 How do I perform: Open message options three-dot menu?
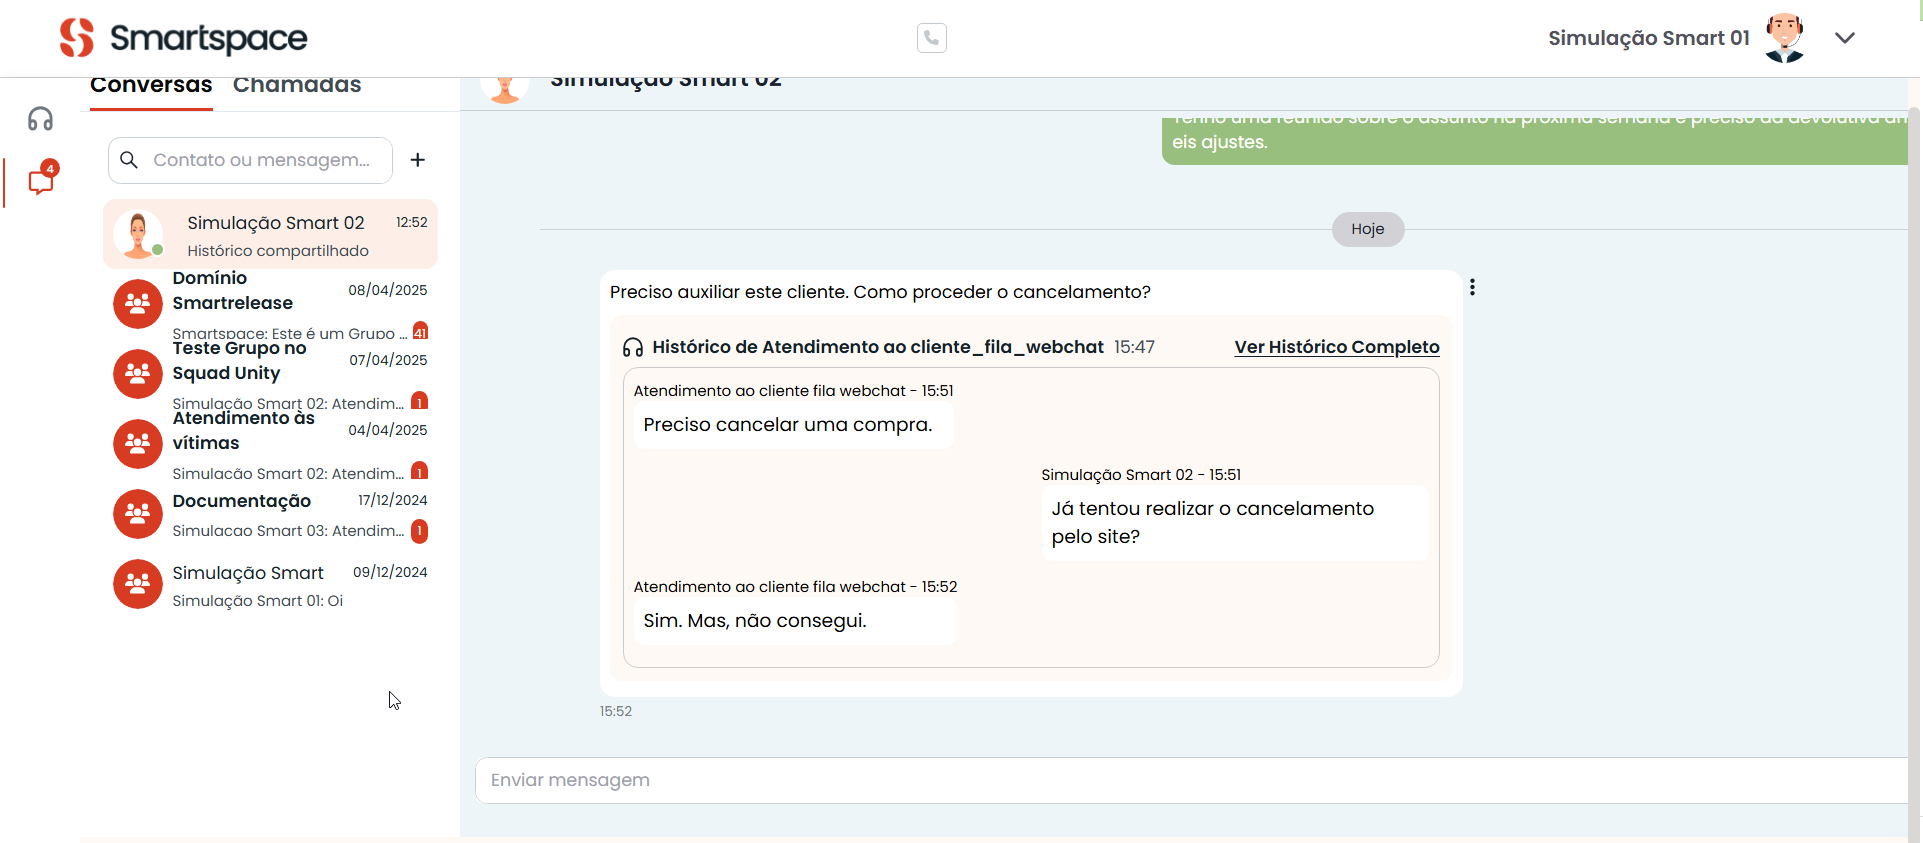tap(1472, 288)
